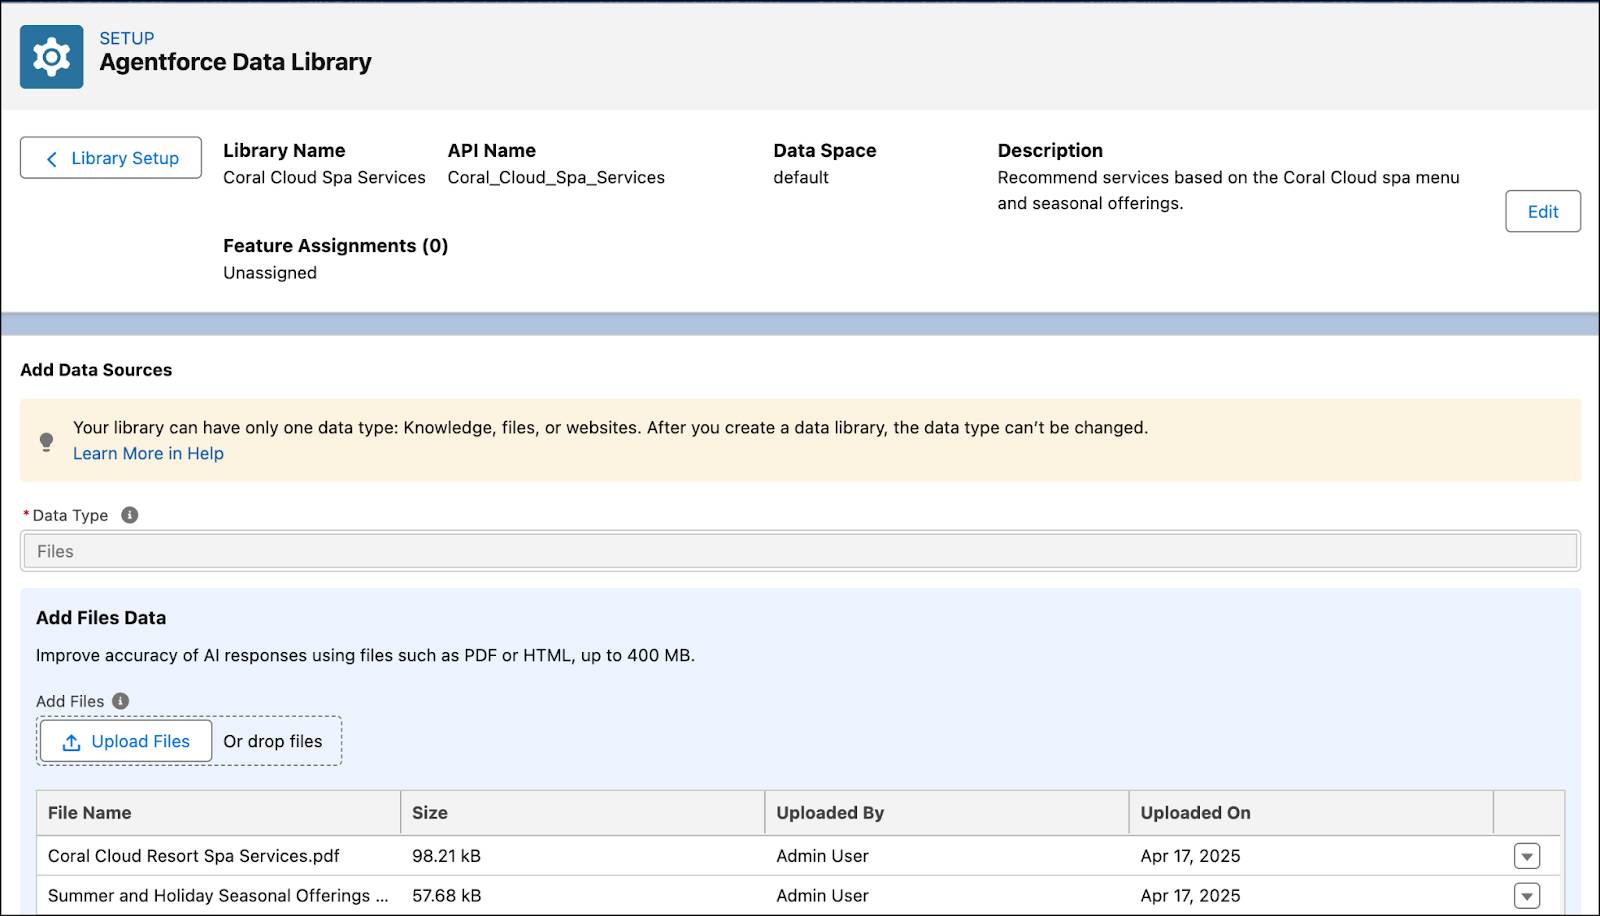Click the Agentforce Data Library title
The width and height of the screenshot is (1600, 916).
[235, 62]
